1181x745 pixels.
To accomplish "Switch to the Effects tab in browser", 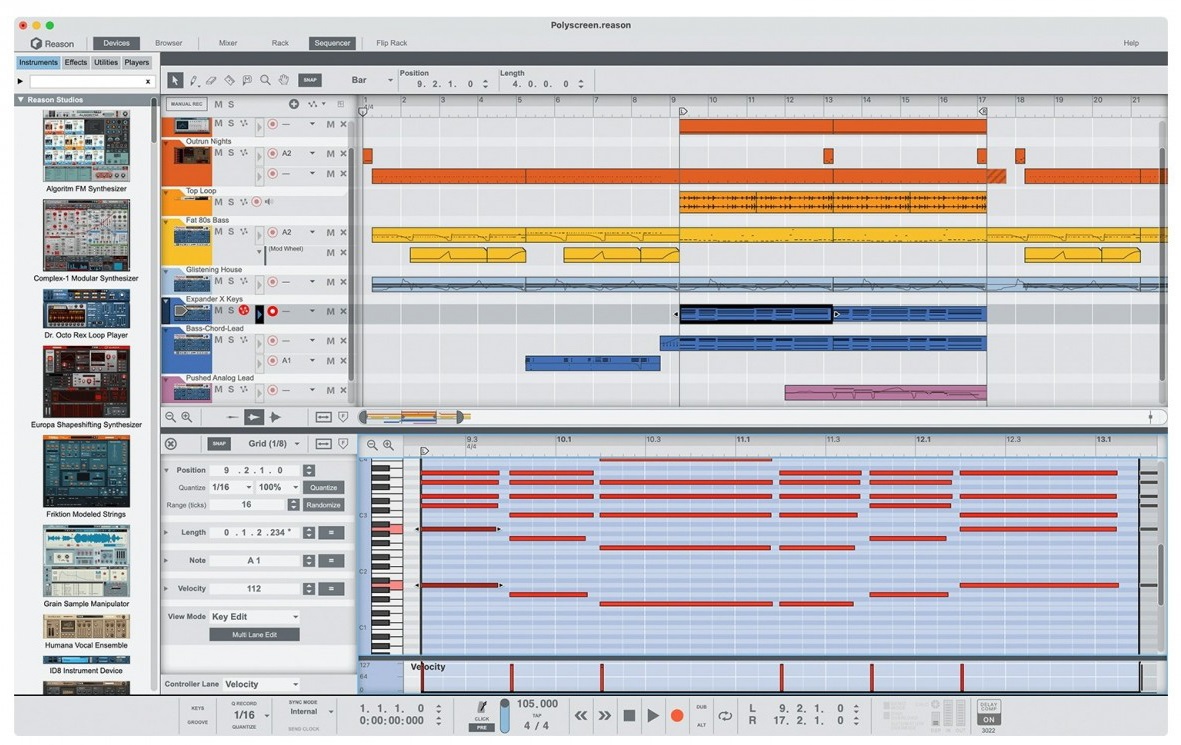I will coord(76,63).
